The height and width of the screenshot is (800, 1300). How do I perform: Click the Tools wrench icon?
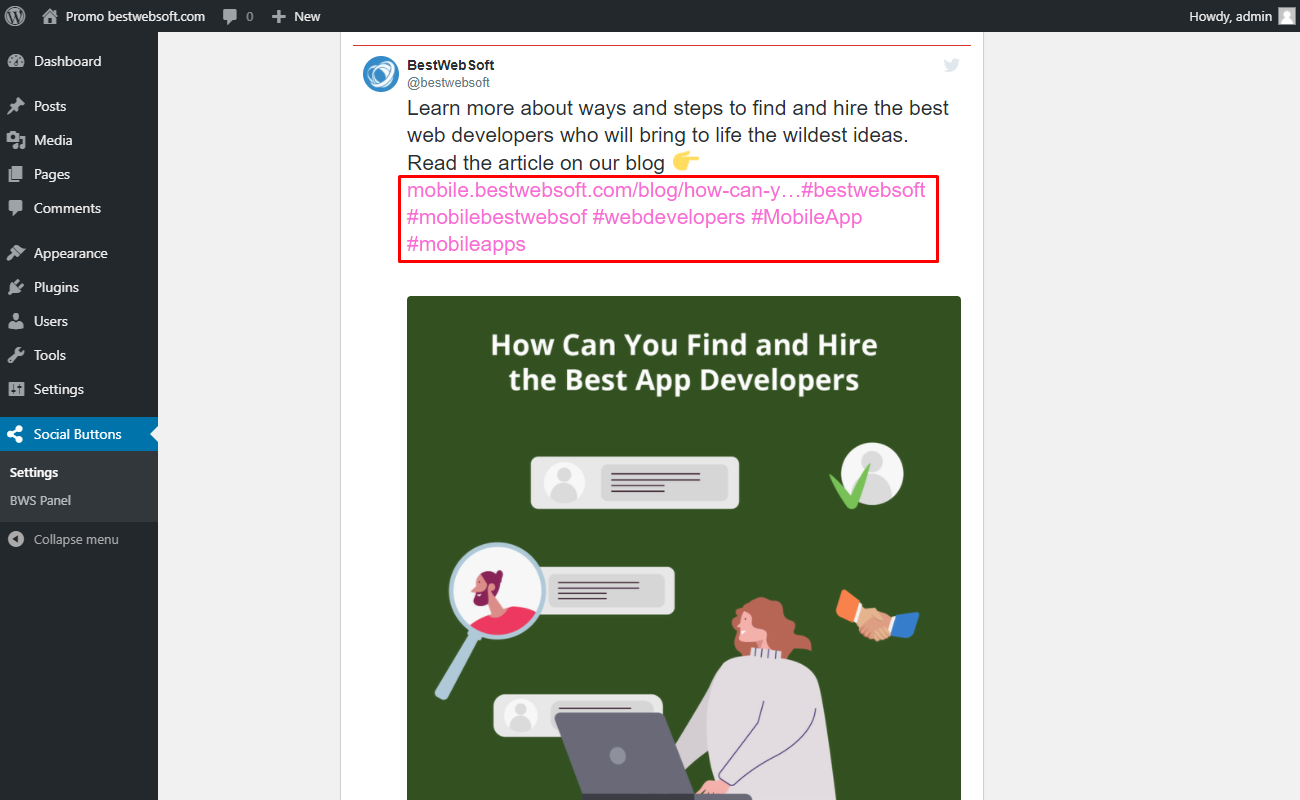pos(15,355)
